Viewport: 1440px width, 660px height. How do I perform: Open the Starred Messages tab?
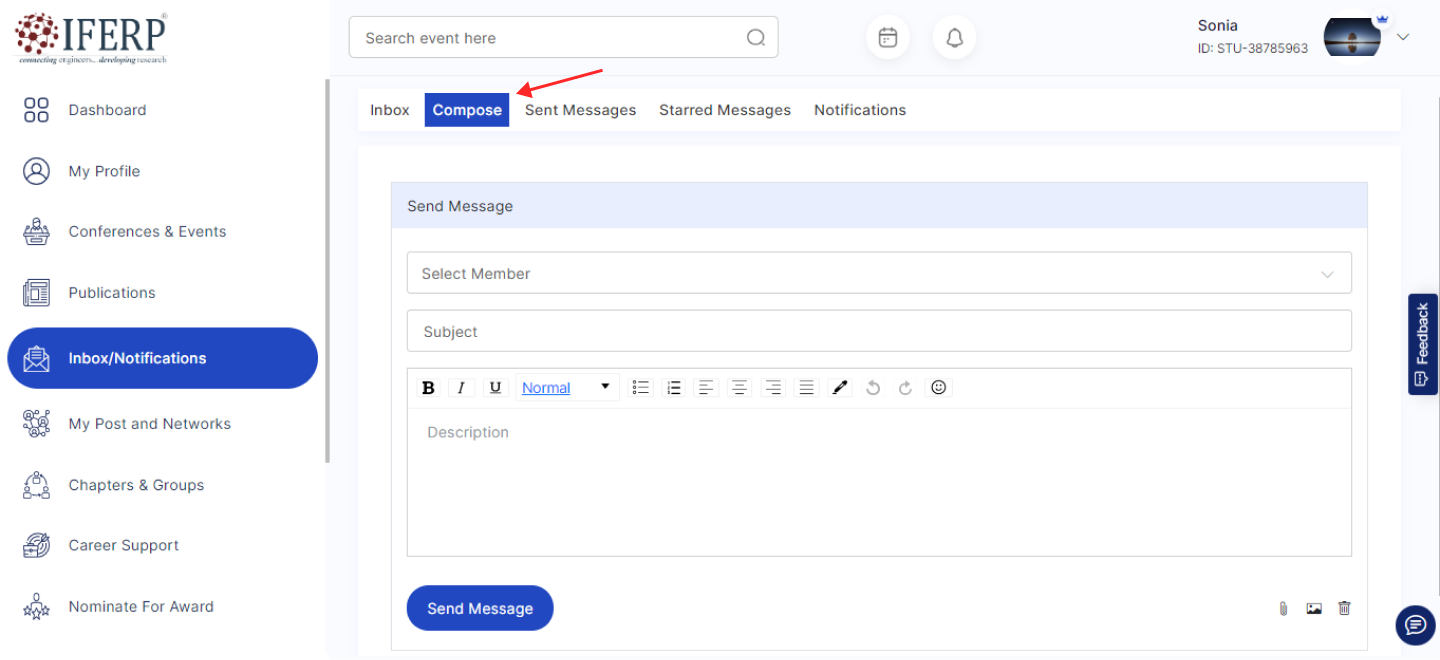point(724,110)
